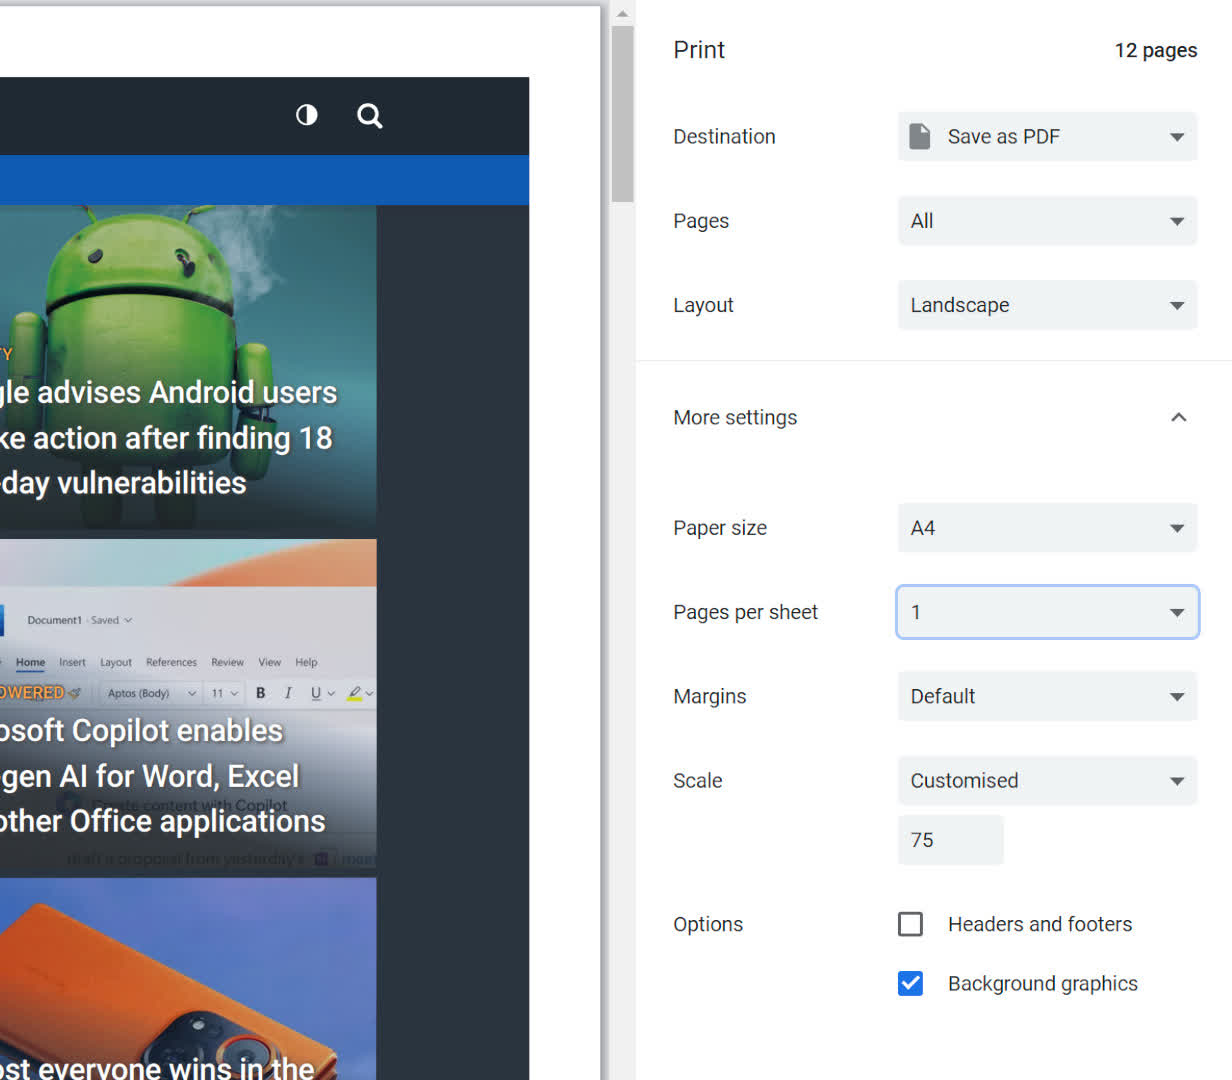
Task: Click the dark mode contrast icon in preview
Action: 307,115
